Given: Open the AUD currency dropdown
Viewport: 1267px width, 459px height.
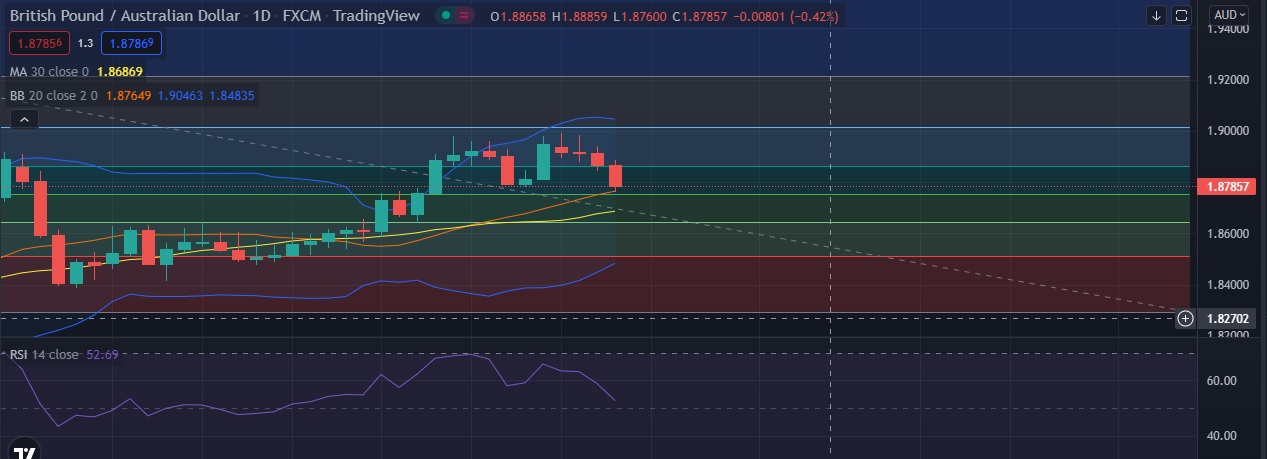Looking at the screenshot, I should click(x=1231, y=15).
